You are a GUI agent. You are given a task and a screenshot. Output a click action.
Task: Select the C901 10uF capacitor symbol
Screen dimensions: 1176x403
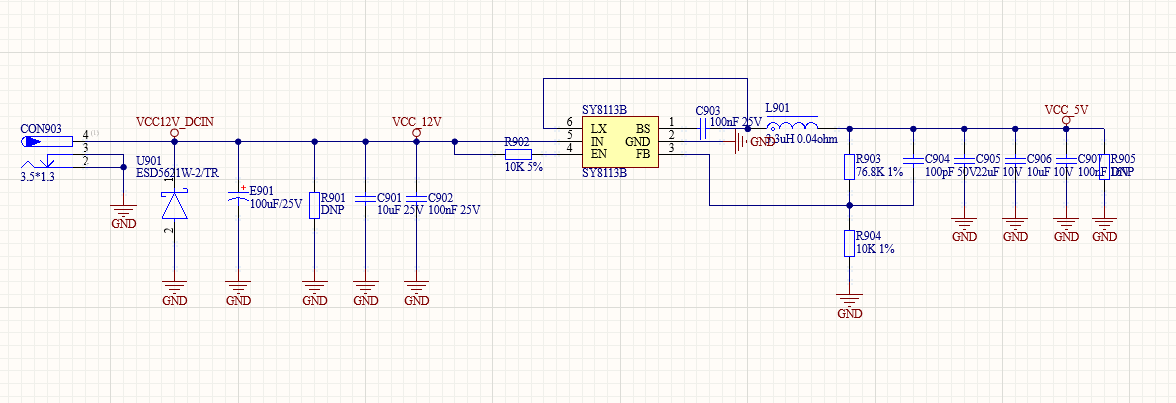[366, 197]
